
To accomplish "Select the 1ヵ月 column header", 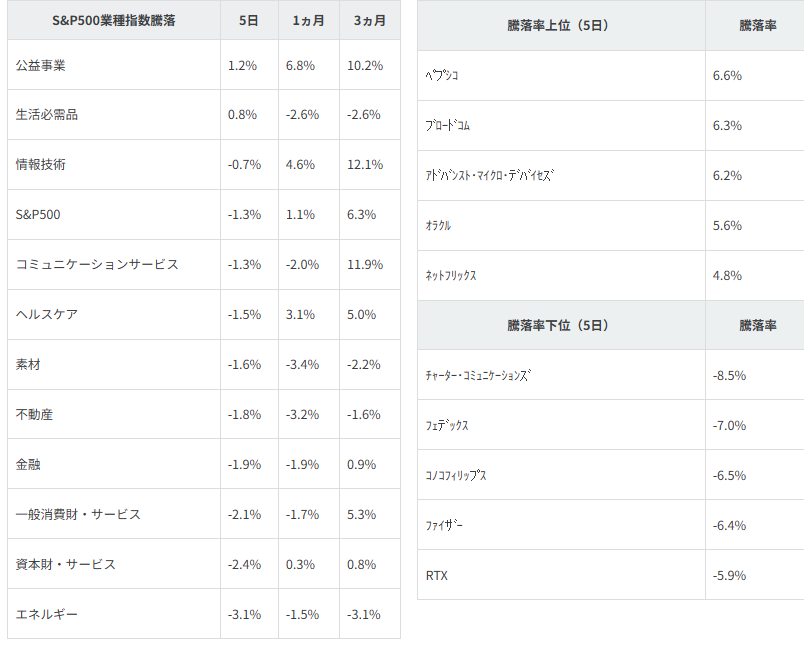I will pos(309,21).
